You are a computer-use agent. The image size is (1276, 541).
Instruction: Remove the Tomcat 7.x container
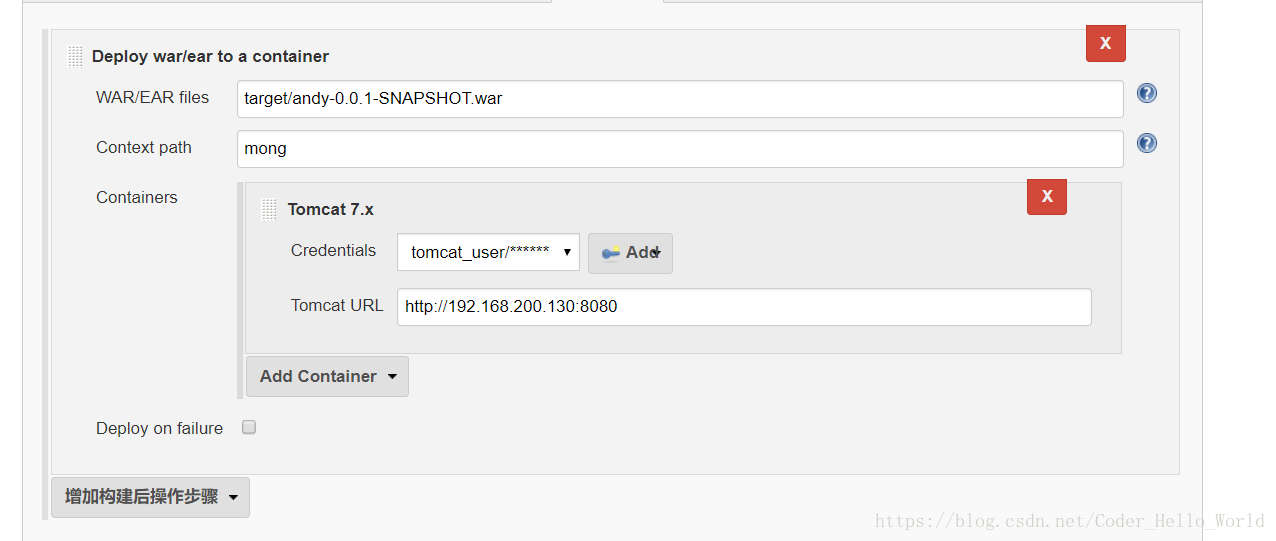click(1047, 196)
